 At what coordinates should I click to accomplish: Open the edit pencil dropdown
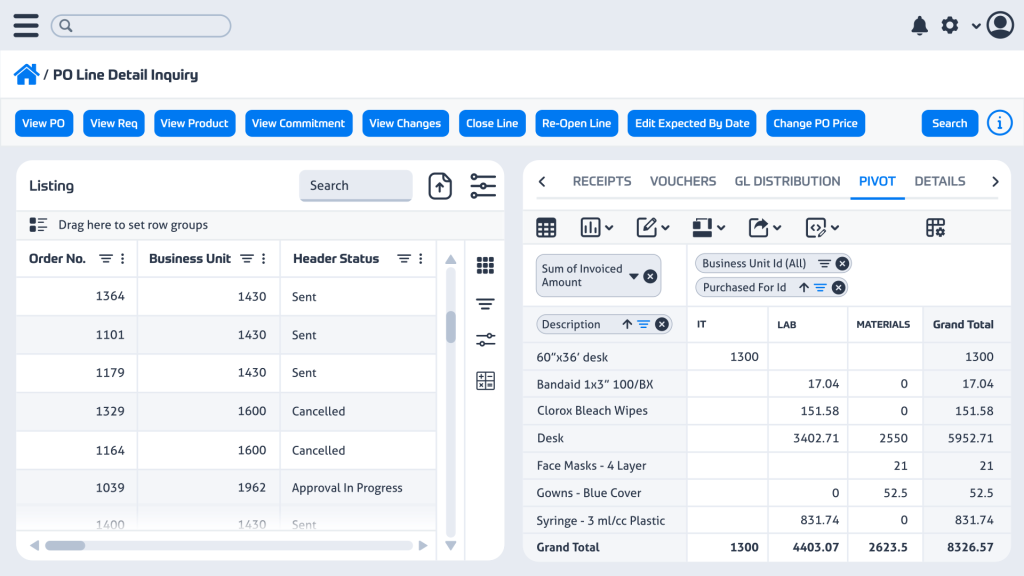tap(652, 228)
